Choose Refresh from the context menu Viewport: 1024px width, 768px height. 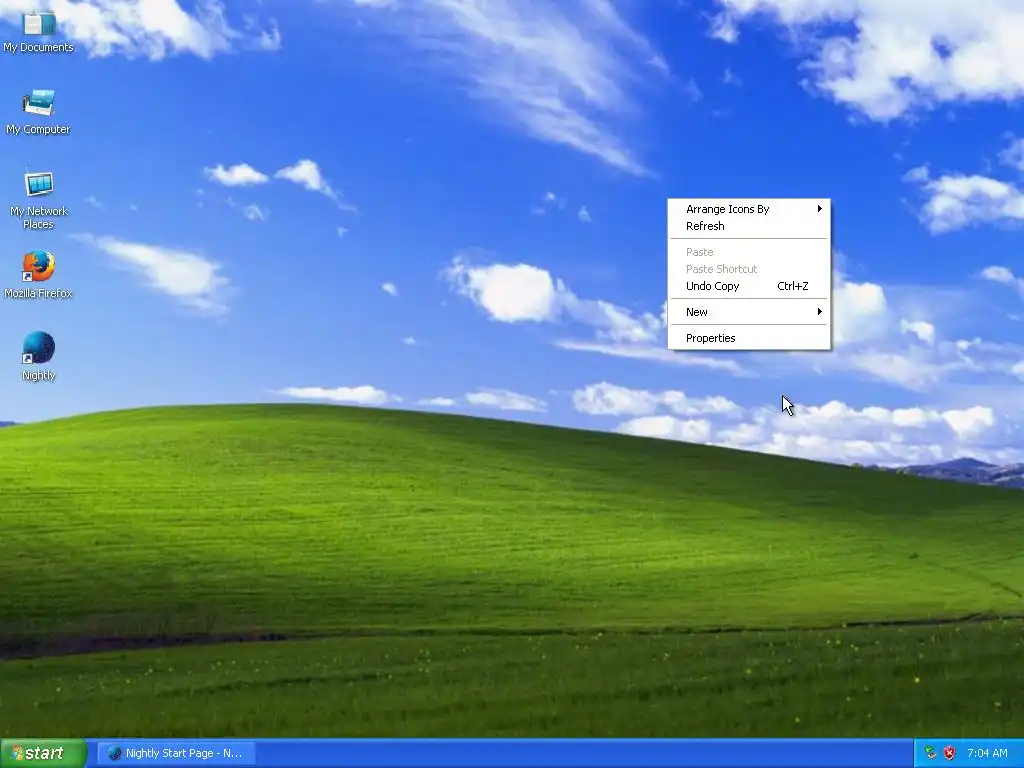[x=749, y=226]
